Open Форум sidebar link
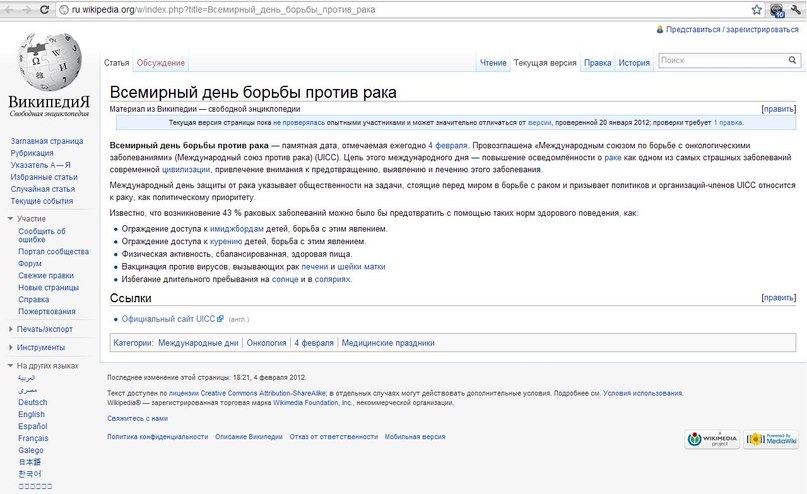The width and height of the screenshot is (807, 494). click(x=30, y=263)
